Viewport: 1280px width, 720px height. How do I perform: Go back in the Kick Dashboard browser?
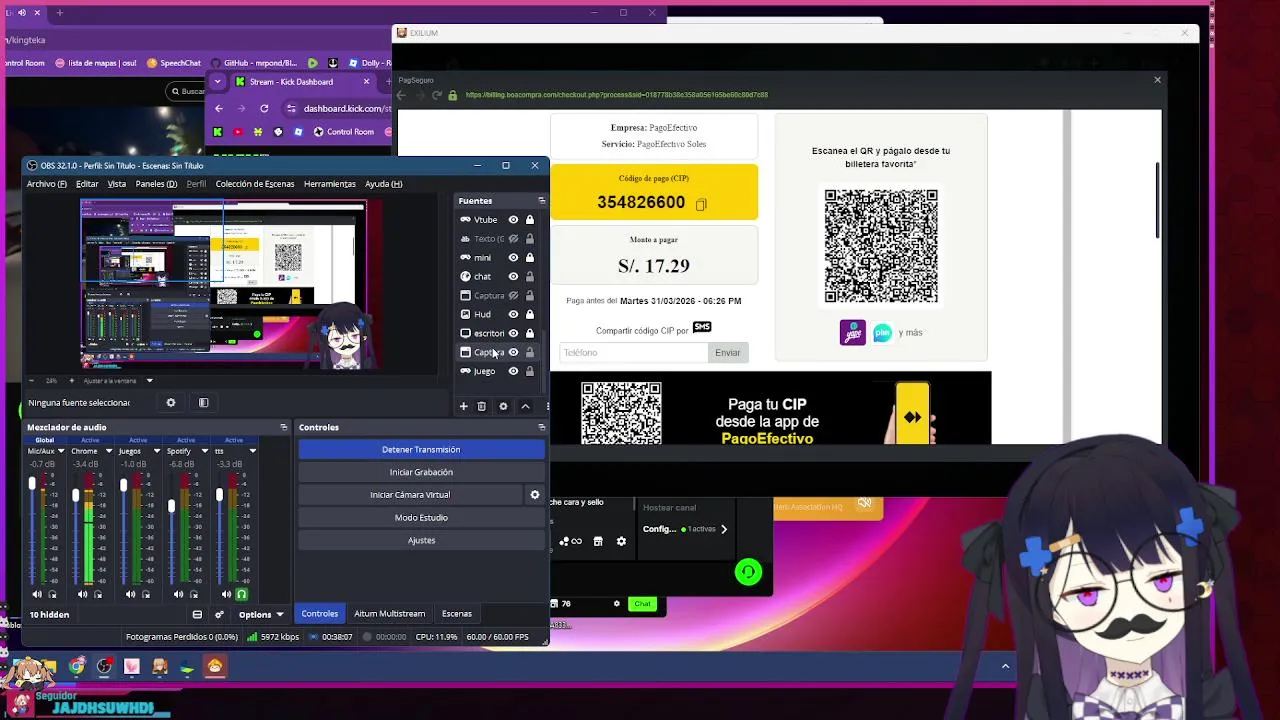(x=218, y=108)
